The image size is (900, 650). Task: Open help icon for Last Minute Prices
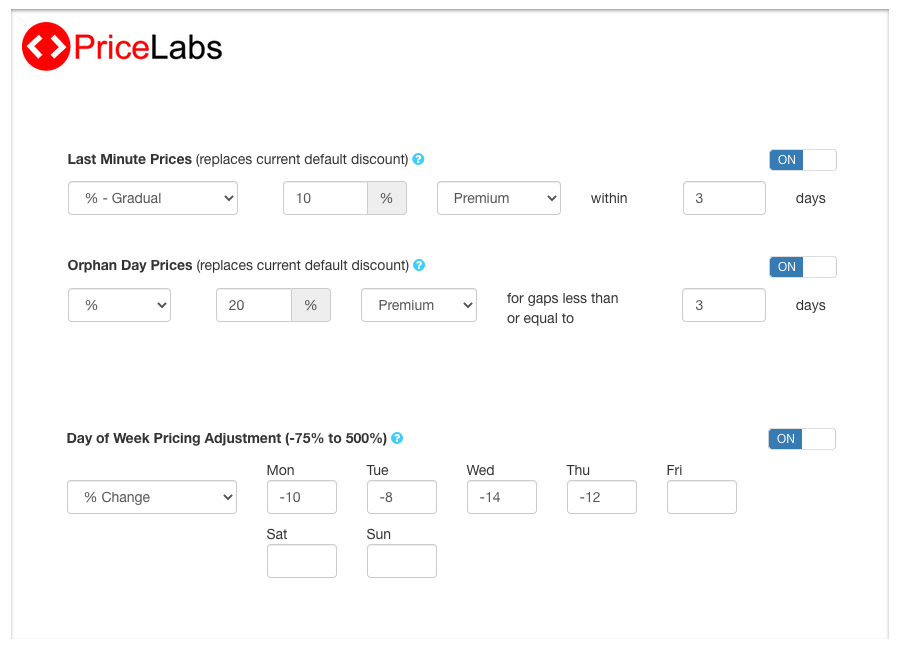click(x=418, y=159)
